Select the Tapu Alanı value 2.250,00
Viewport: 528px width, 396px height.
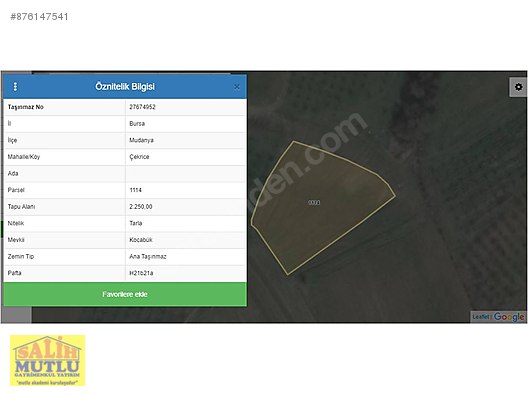click(141, 207)
